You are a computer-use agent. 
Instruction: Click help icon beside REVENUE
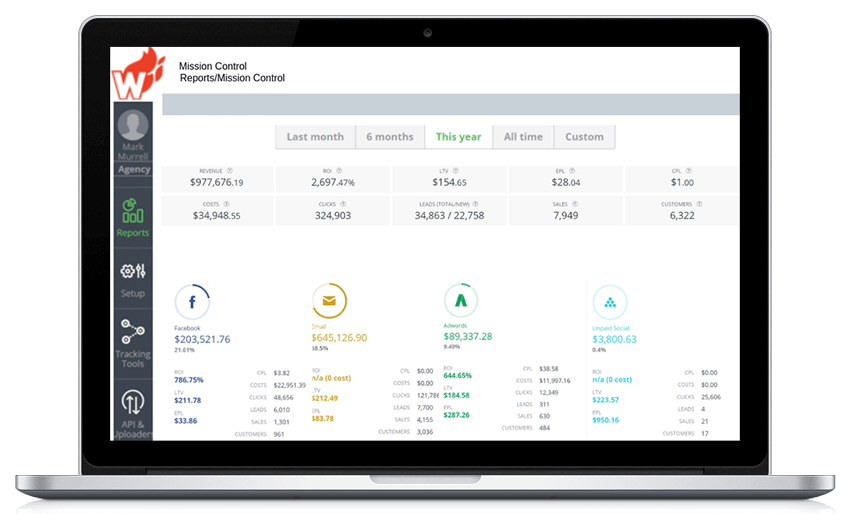coord(230,171)
